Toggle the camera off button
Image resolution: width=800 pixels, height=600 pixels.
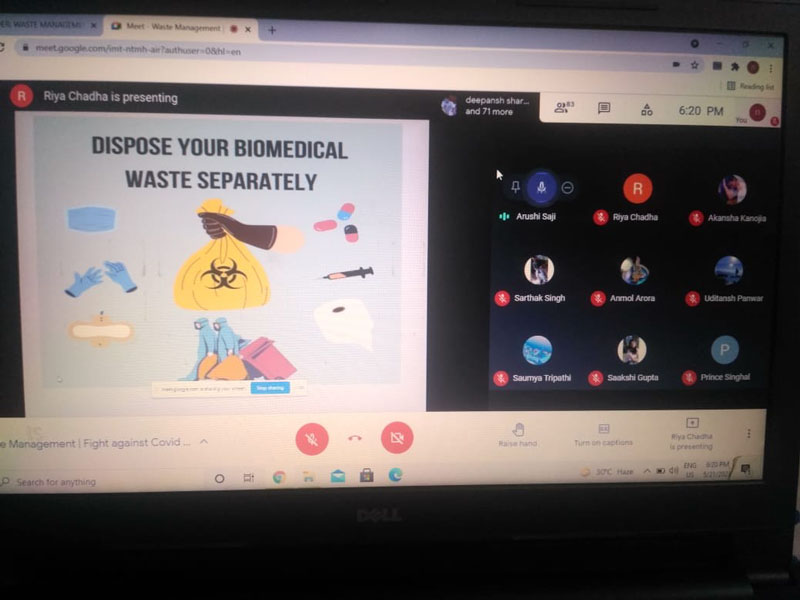[397, 438]
